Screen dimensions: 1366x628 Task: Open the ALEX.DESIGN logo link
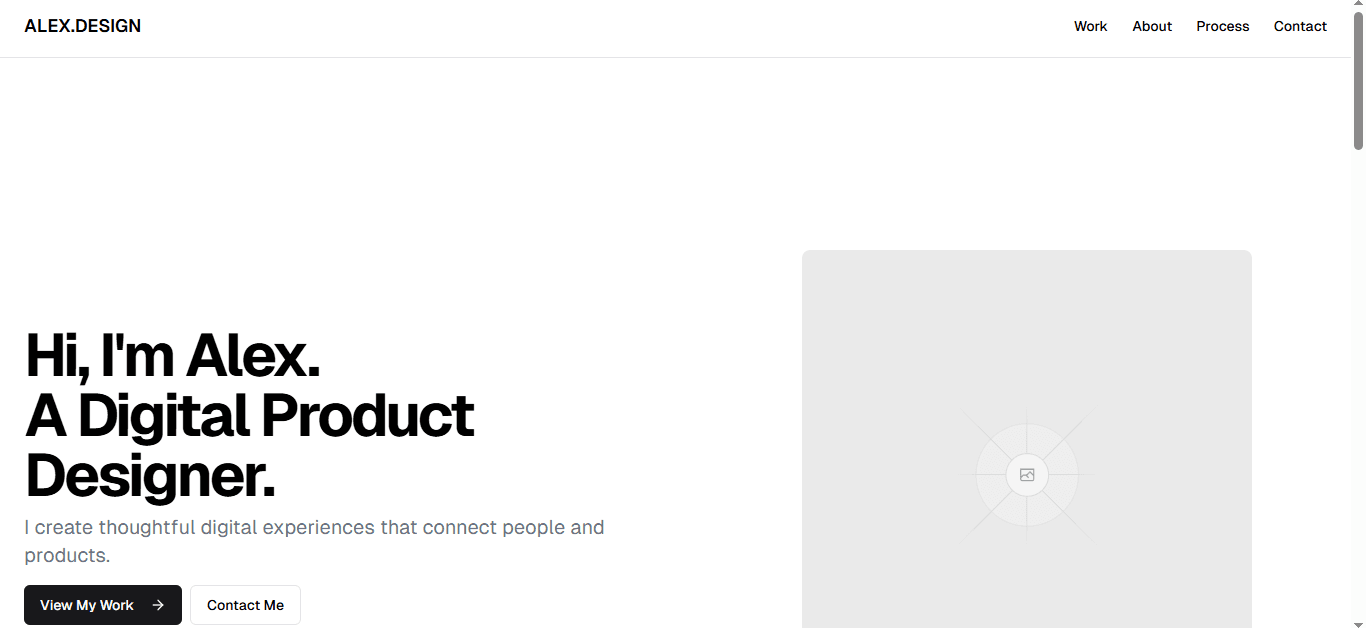click(83, 26)
